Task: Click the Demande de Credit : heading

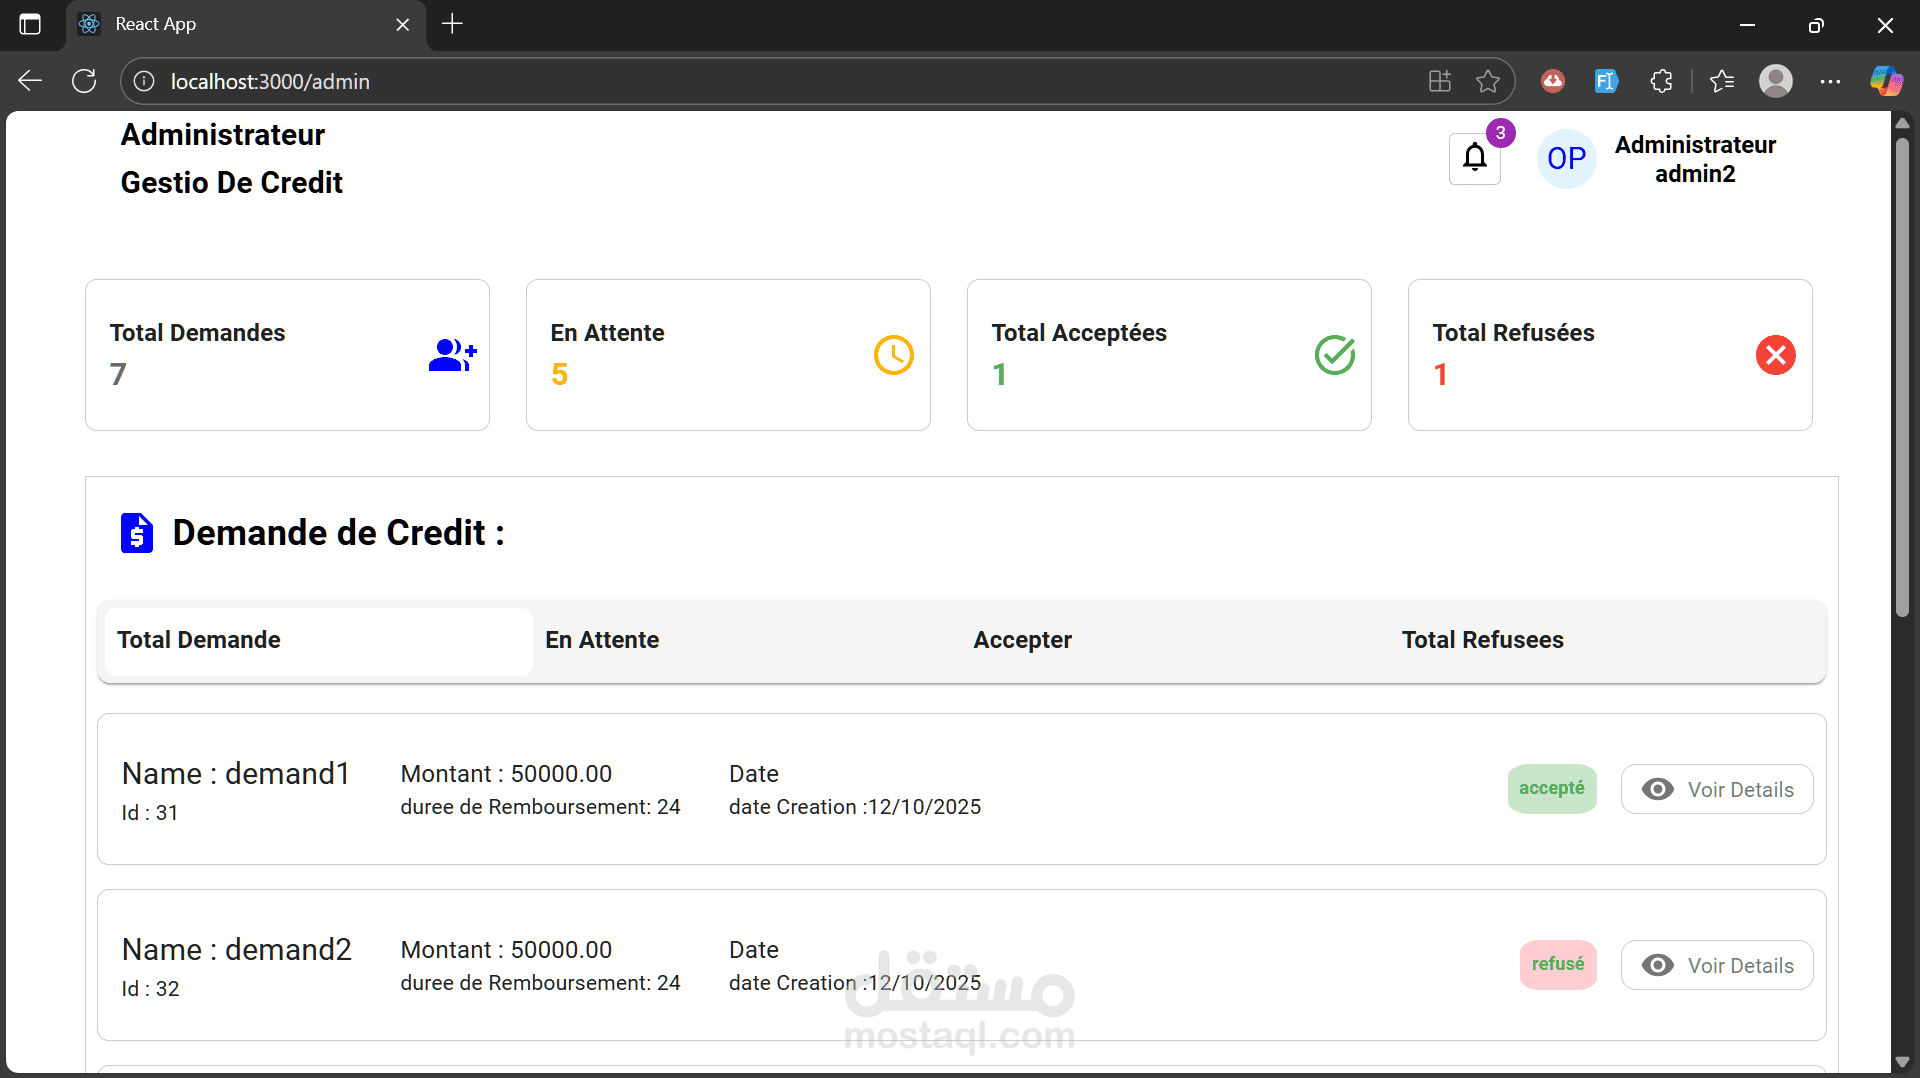Action: 339,533
